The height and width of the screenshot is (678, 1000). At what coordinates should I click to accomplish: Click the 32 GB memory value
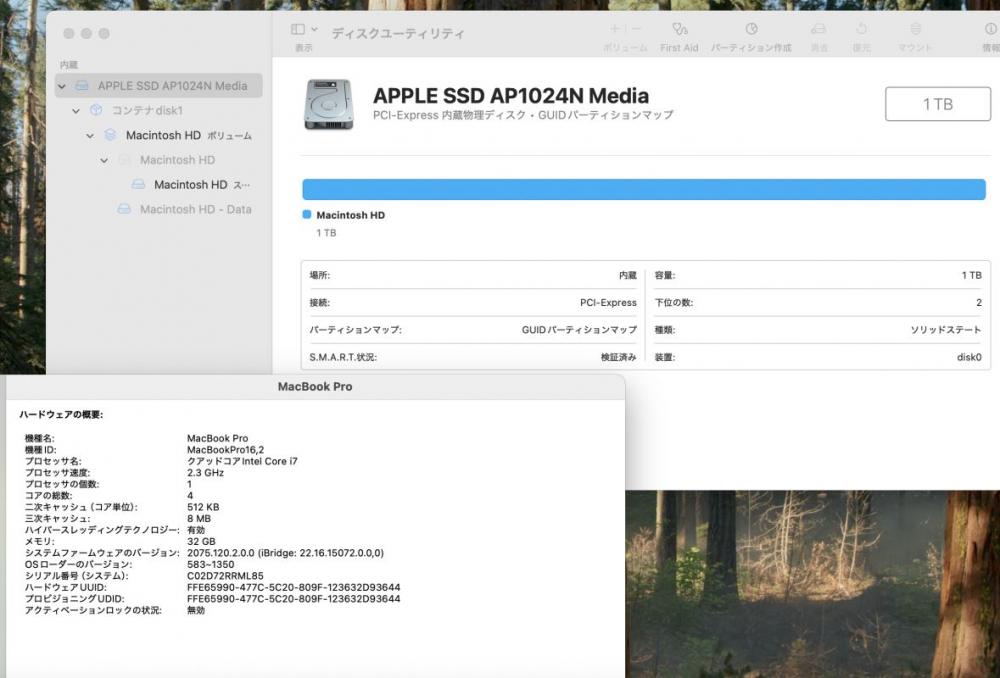201,542
